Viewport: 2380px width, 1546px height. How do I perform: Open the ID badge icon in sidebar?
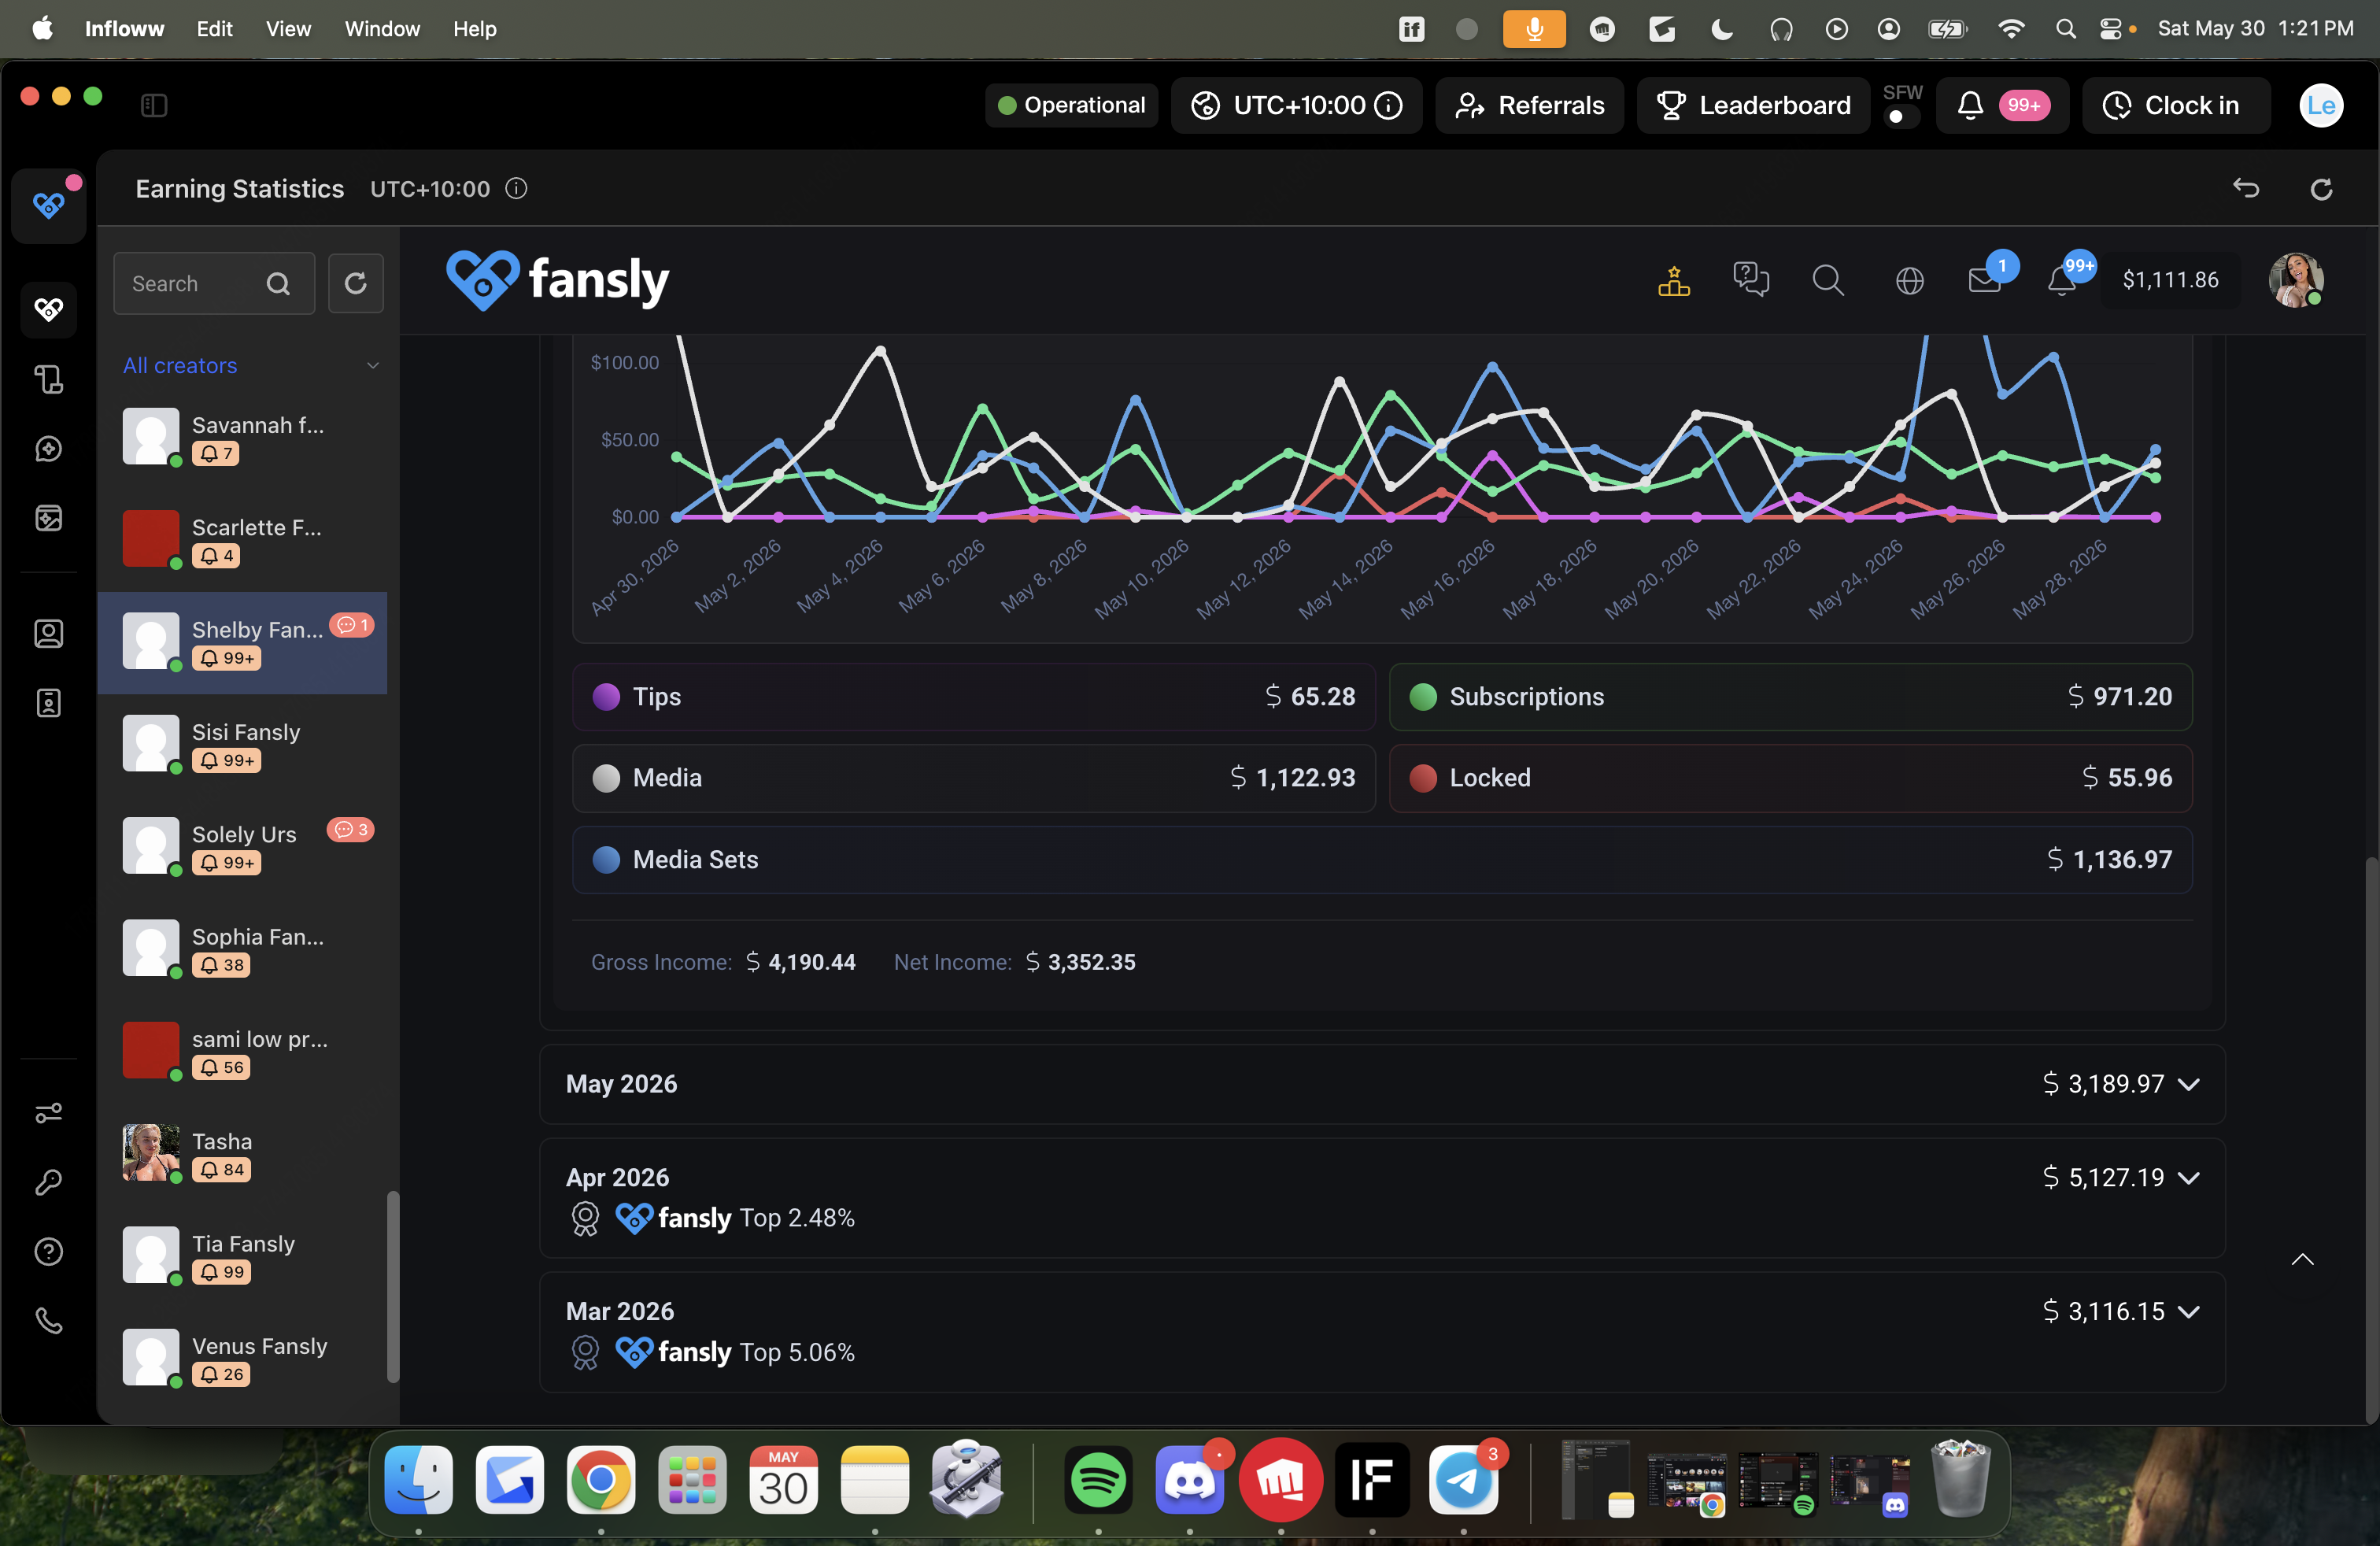click(49, 703)
